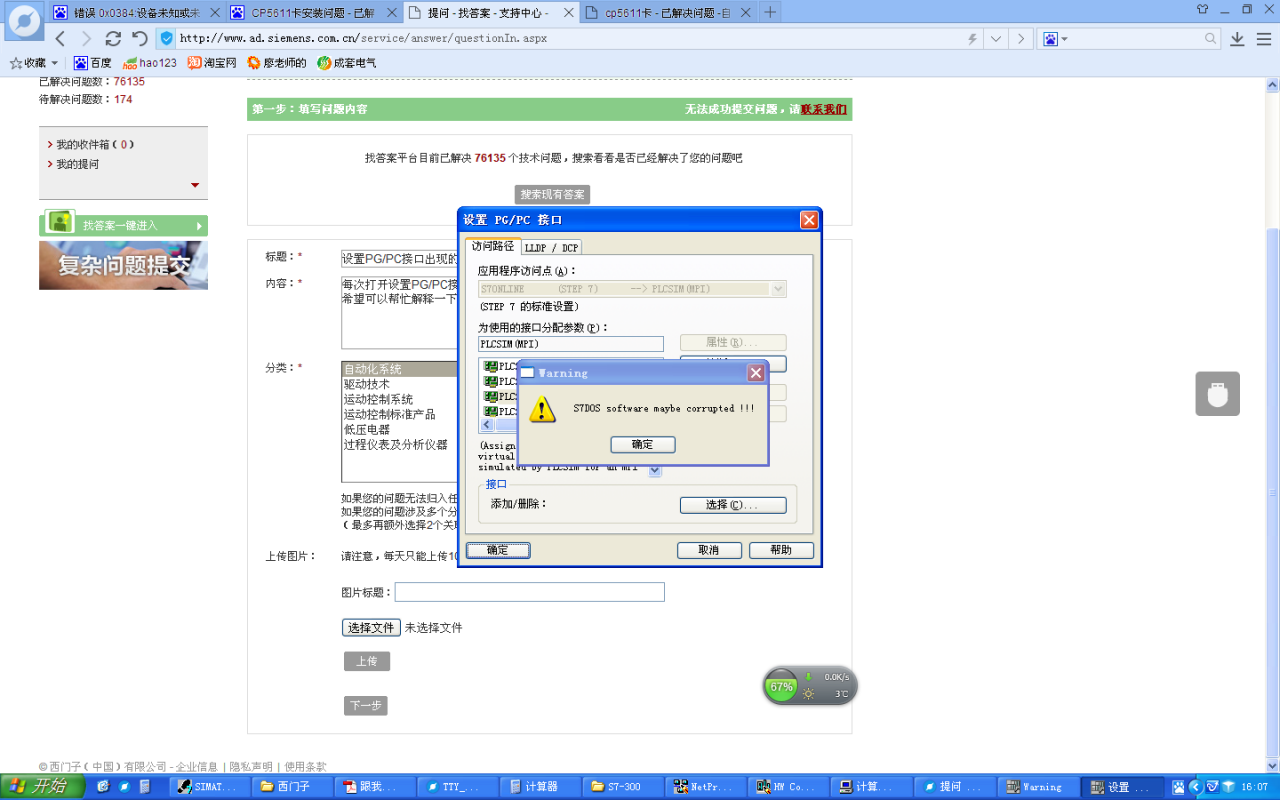
Task: Click the Windows 开始 start button
Action: (40, 786)
